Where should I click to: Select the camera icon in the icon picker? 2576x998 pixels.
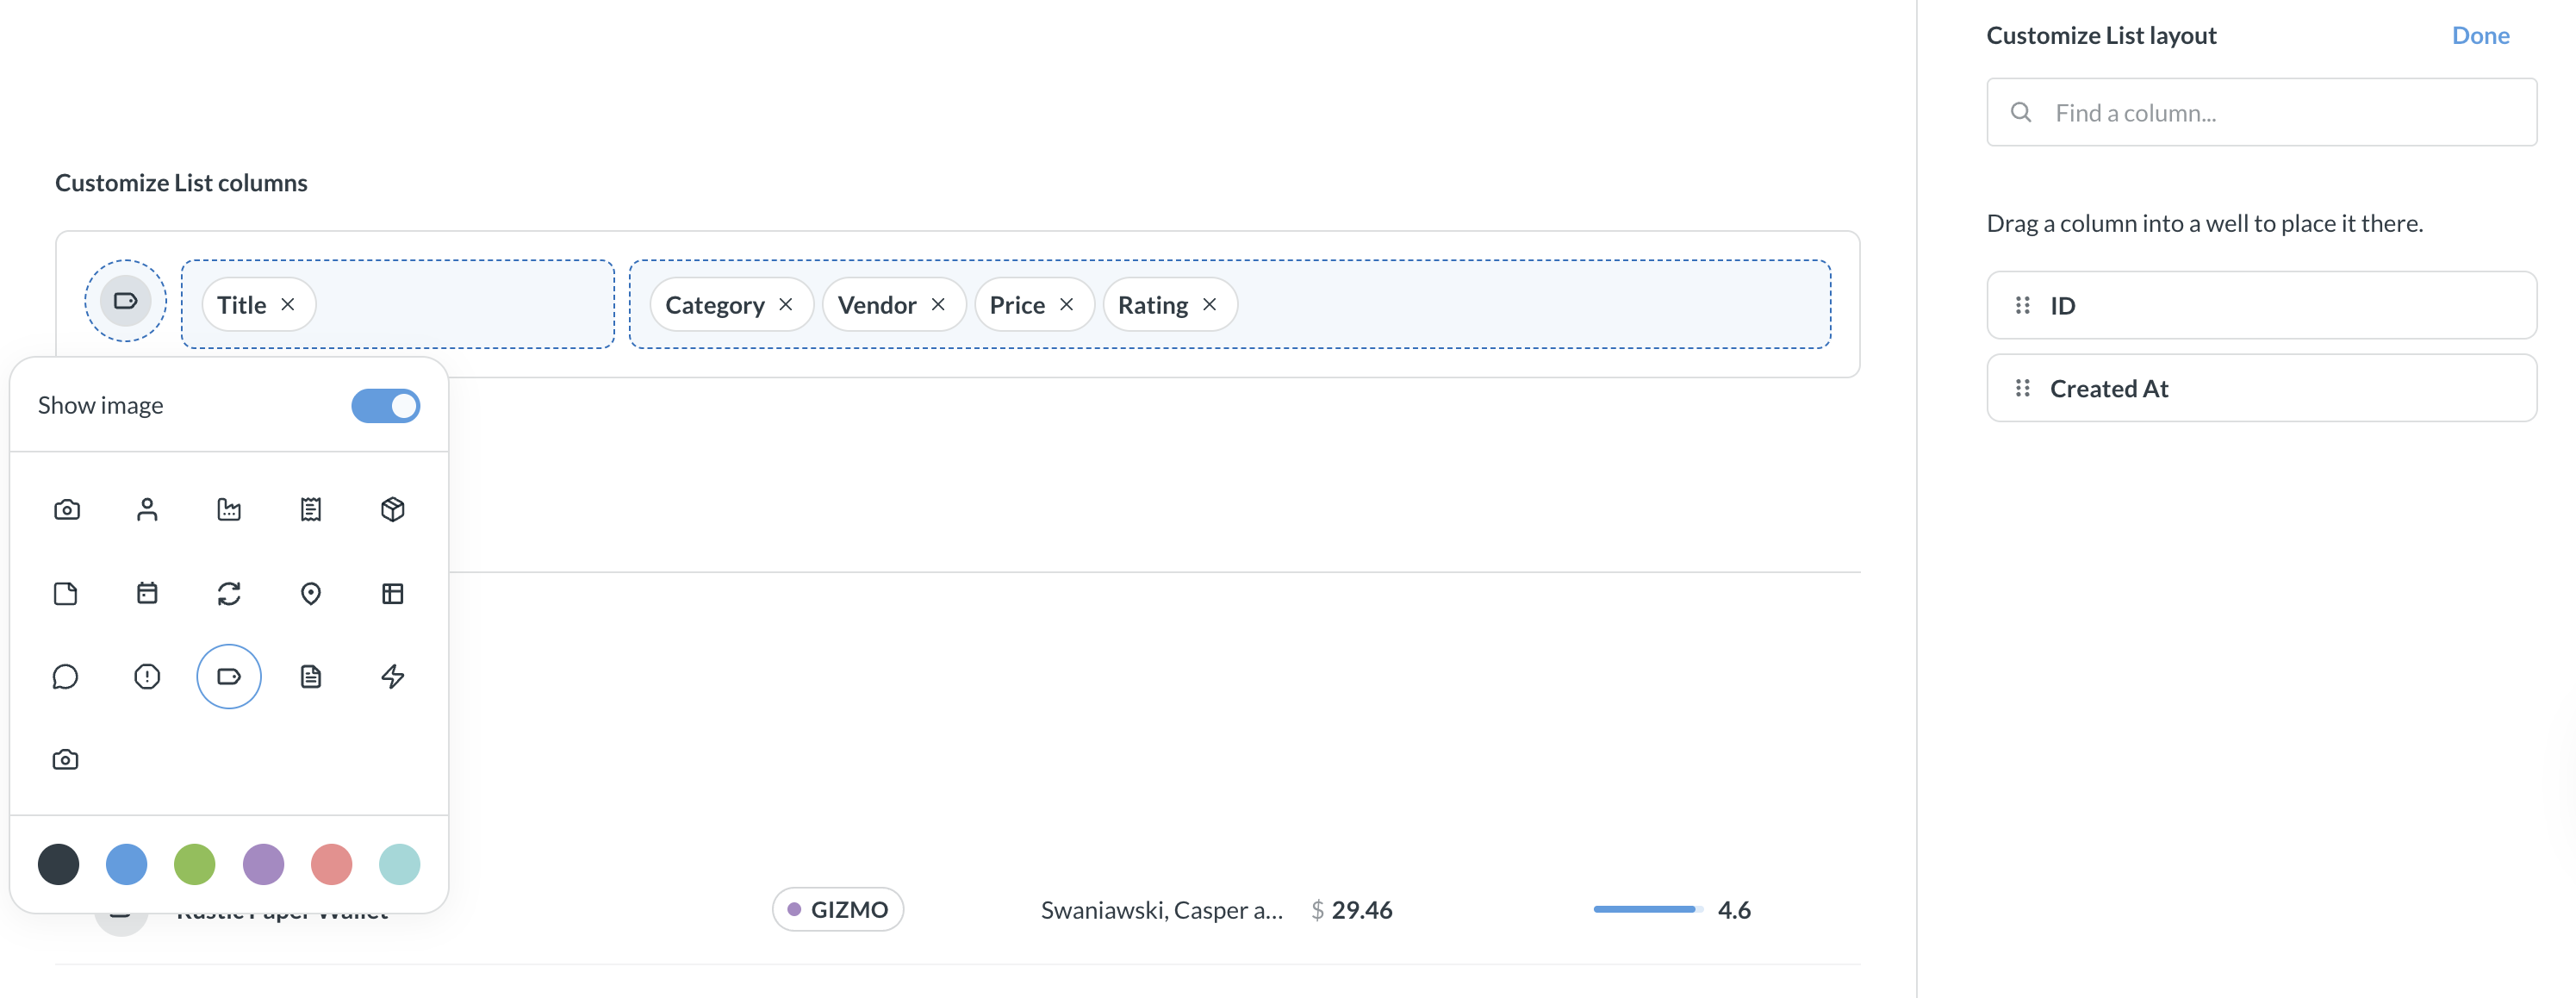pos(66,509)
